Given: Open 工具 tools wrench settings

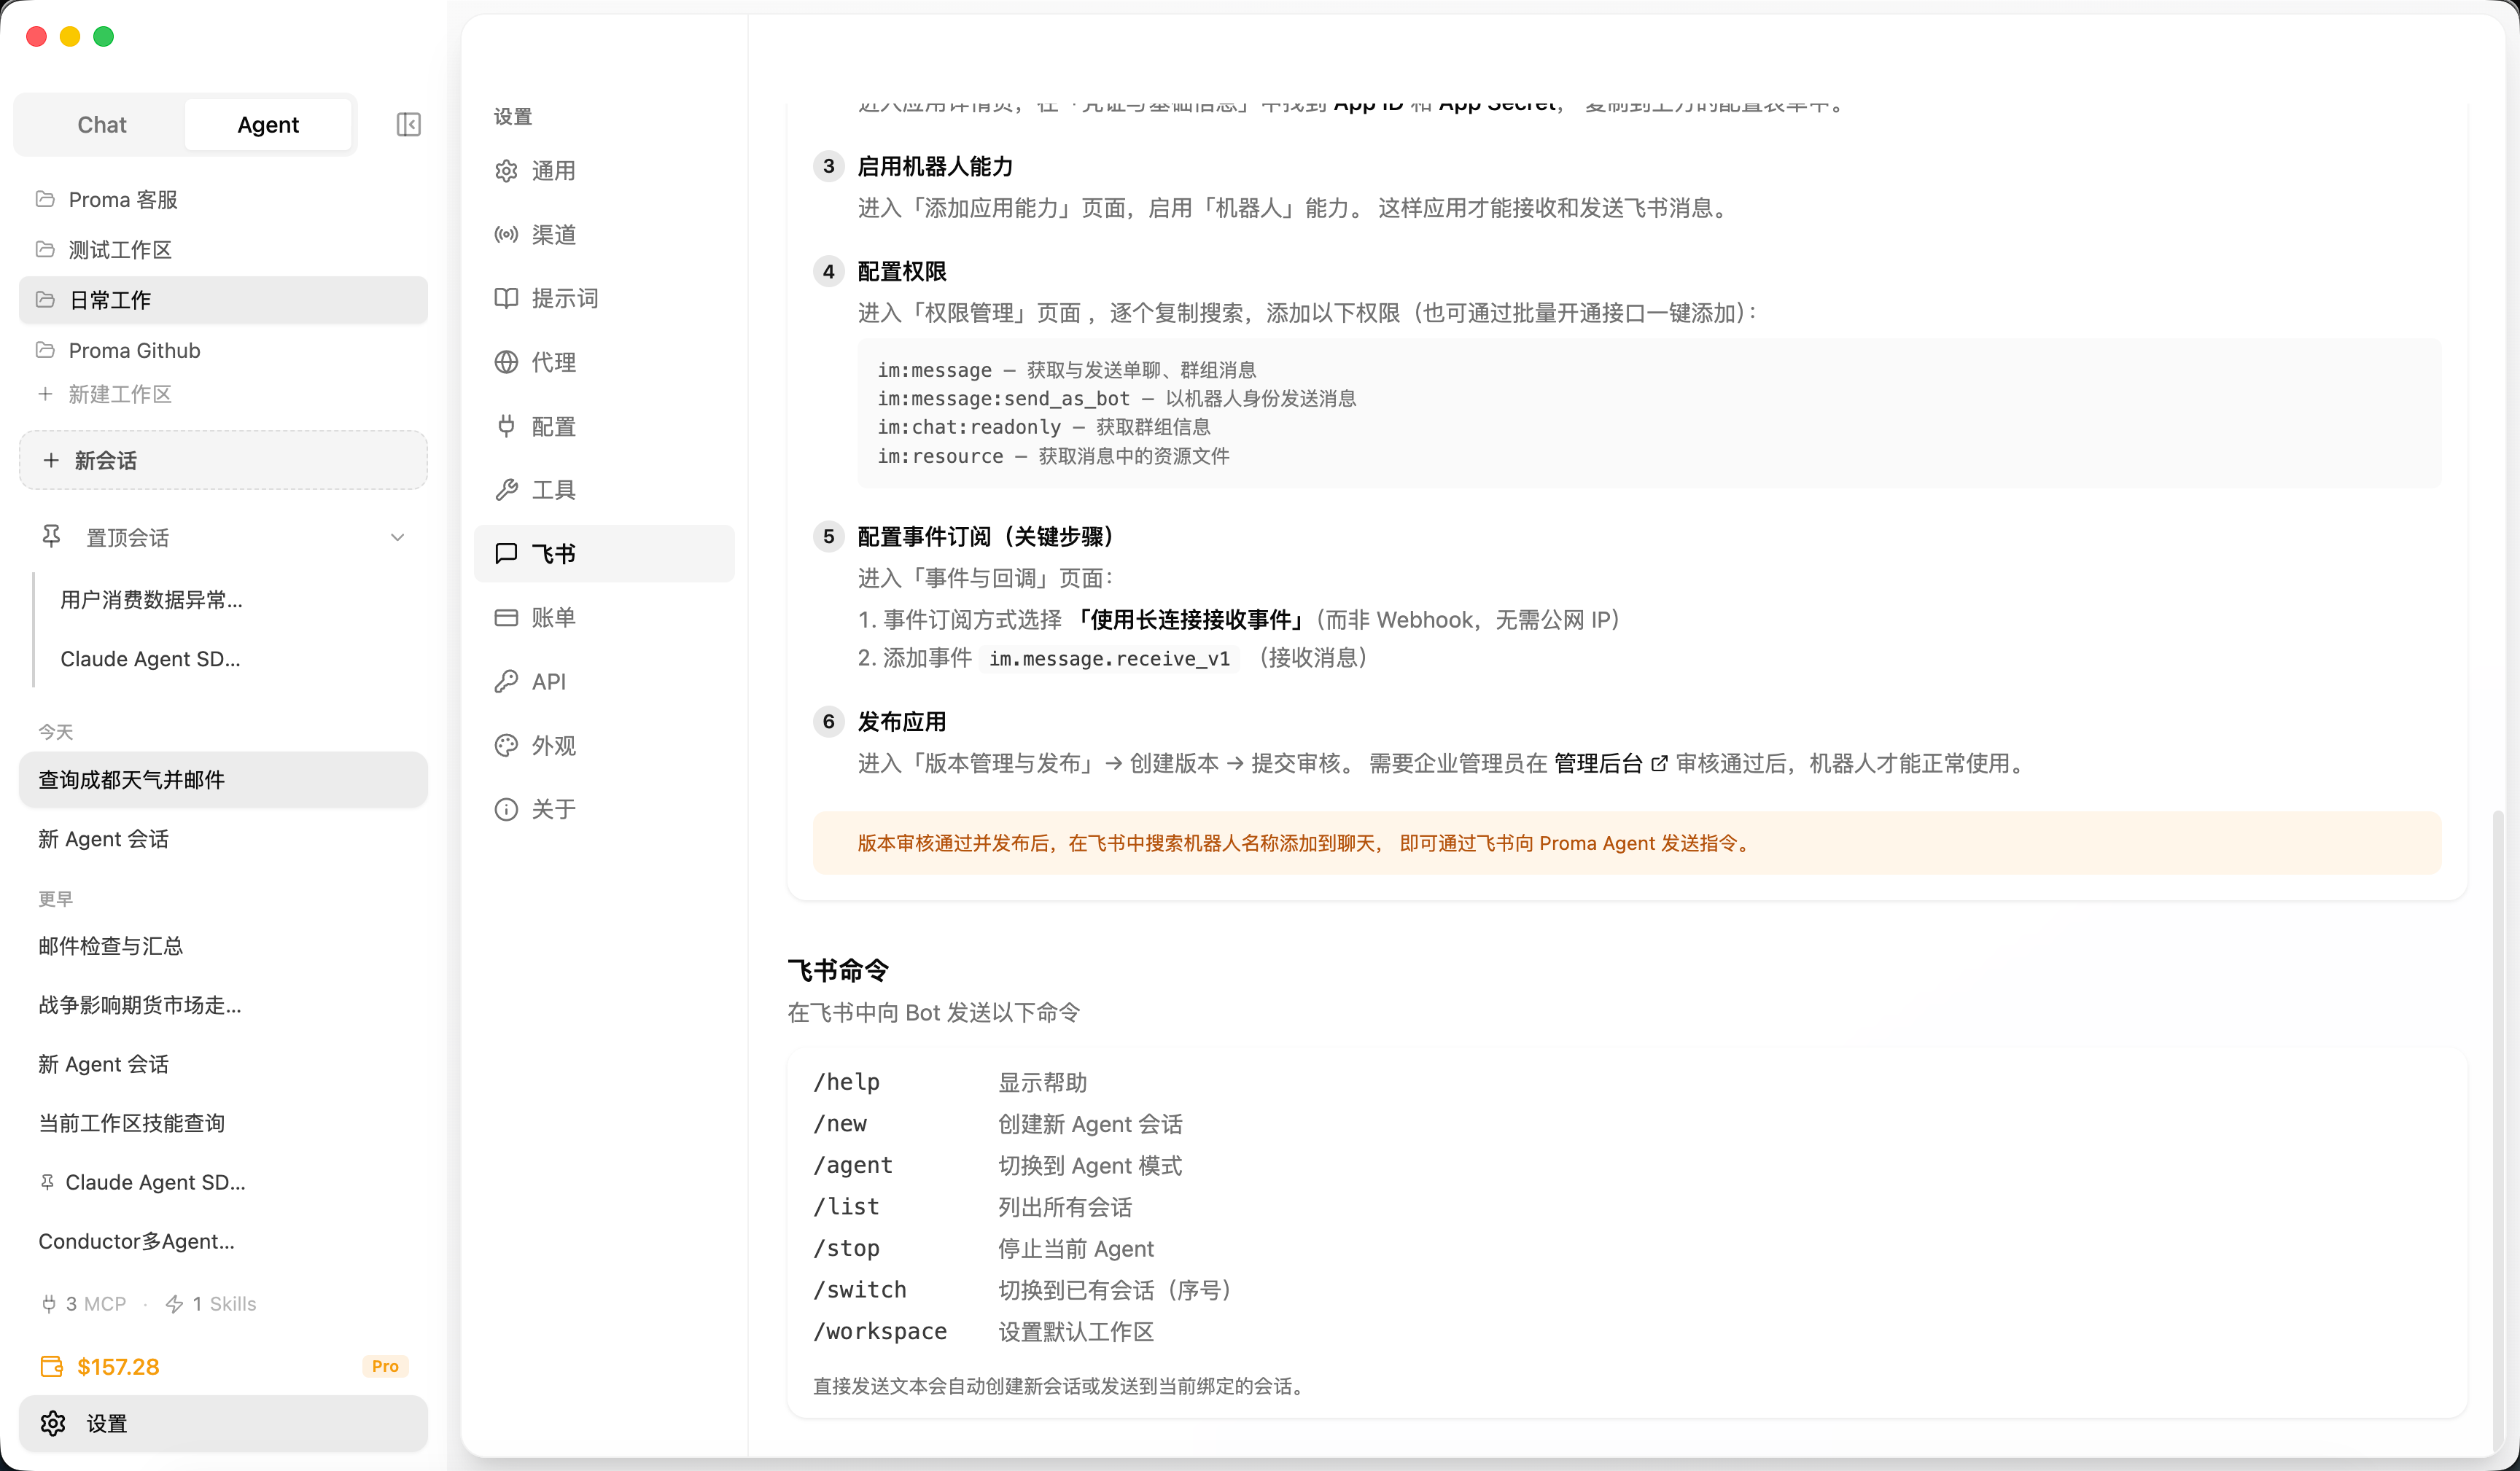Looking at the screenshot, I should [x=552, y=490].
